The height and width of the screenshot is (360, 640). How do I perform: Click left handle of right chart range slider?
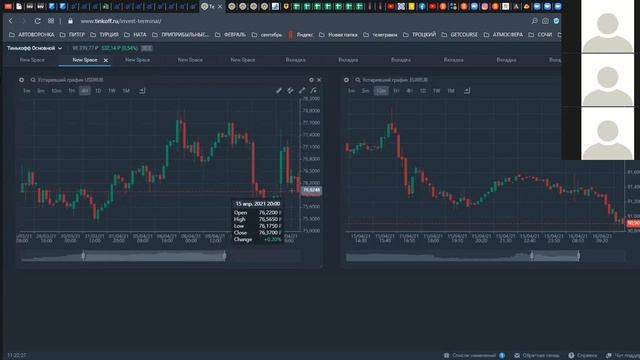[531, 256]
